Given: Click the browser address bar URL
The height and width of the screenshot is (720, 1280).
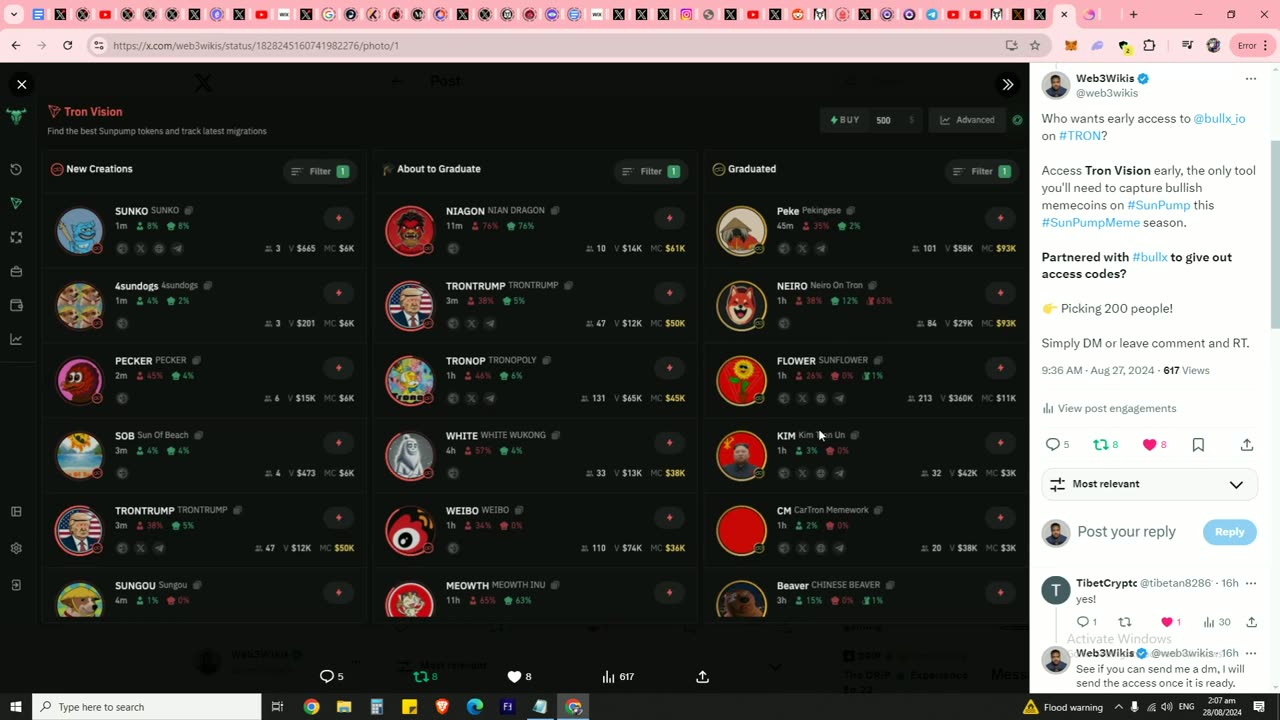Looking at the screenshot, I should pyautogui.click(x=256, y=45).
